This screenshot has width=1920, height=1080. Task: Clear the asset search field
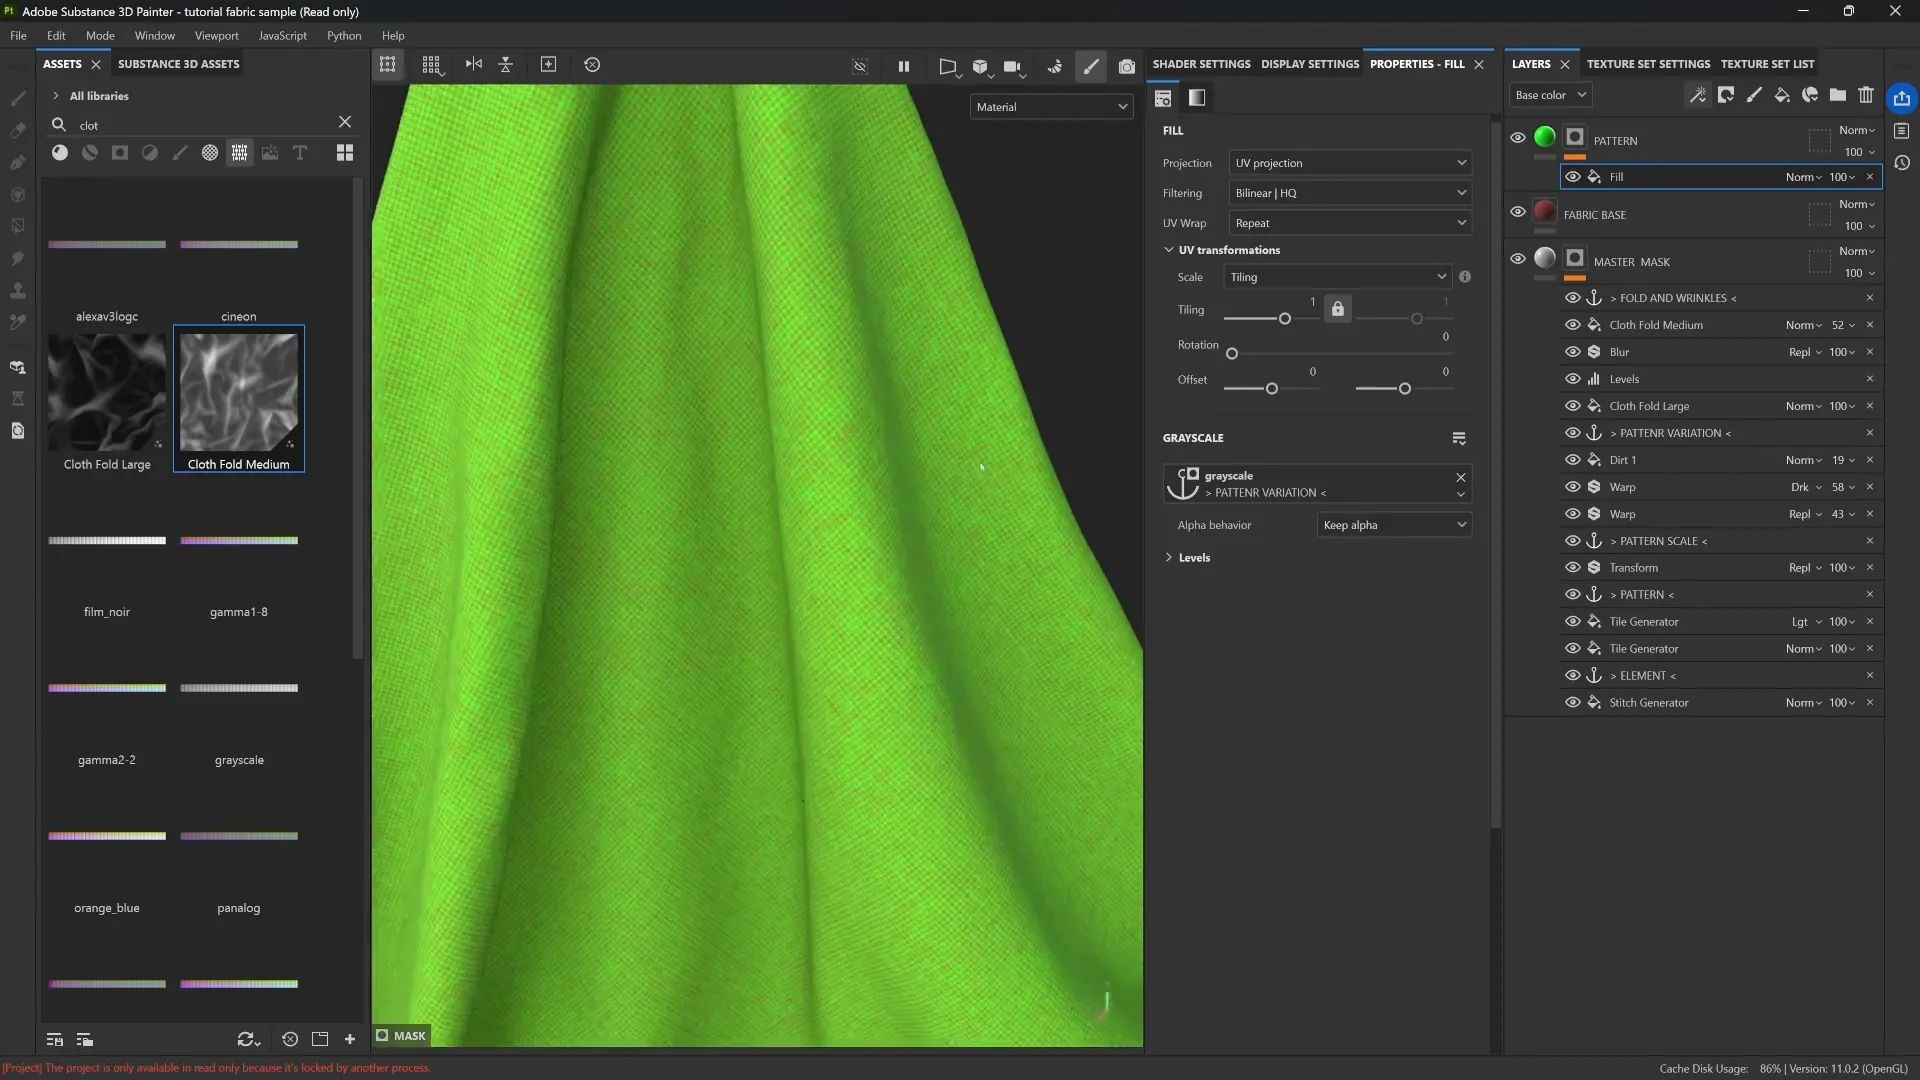coord(345,122)
